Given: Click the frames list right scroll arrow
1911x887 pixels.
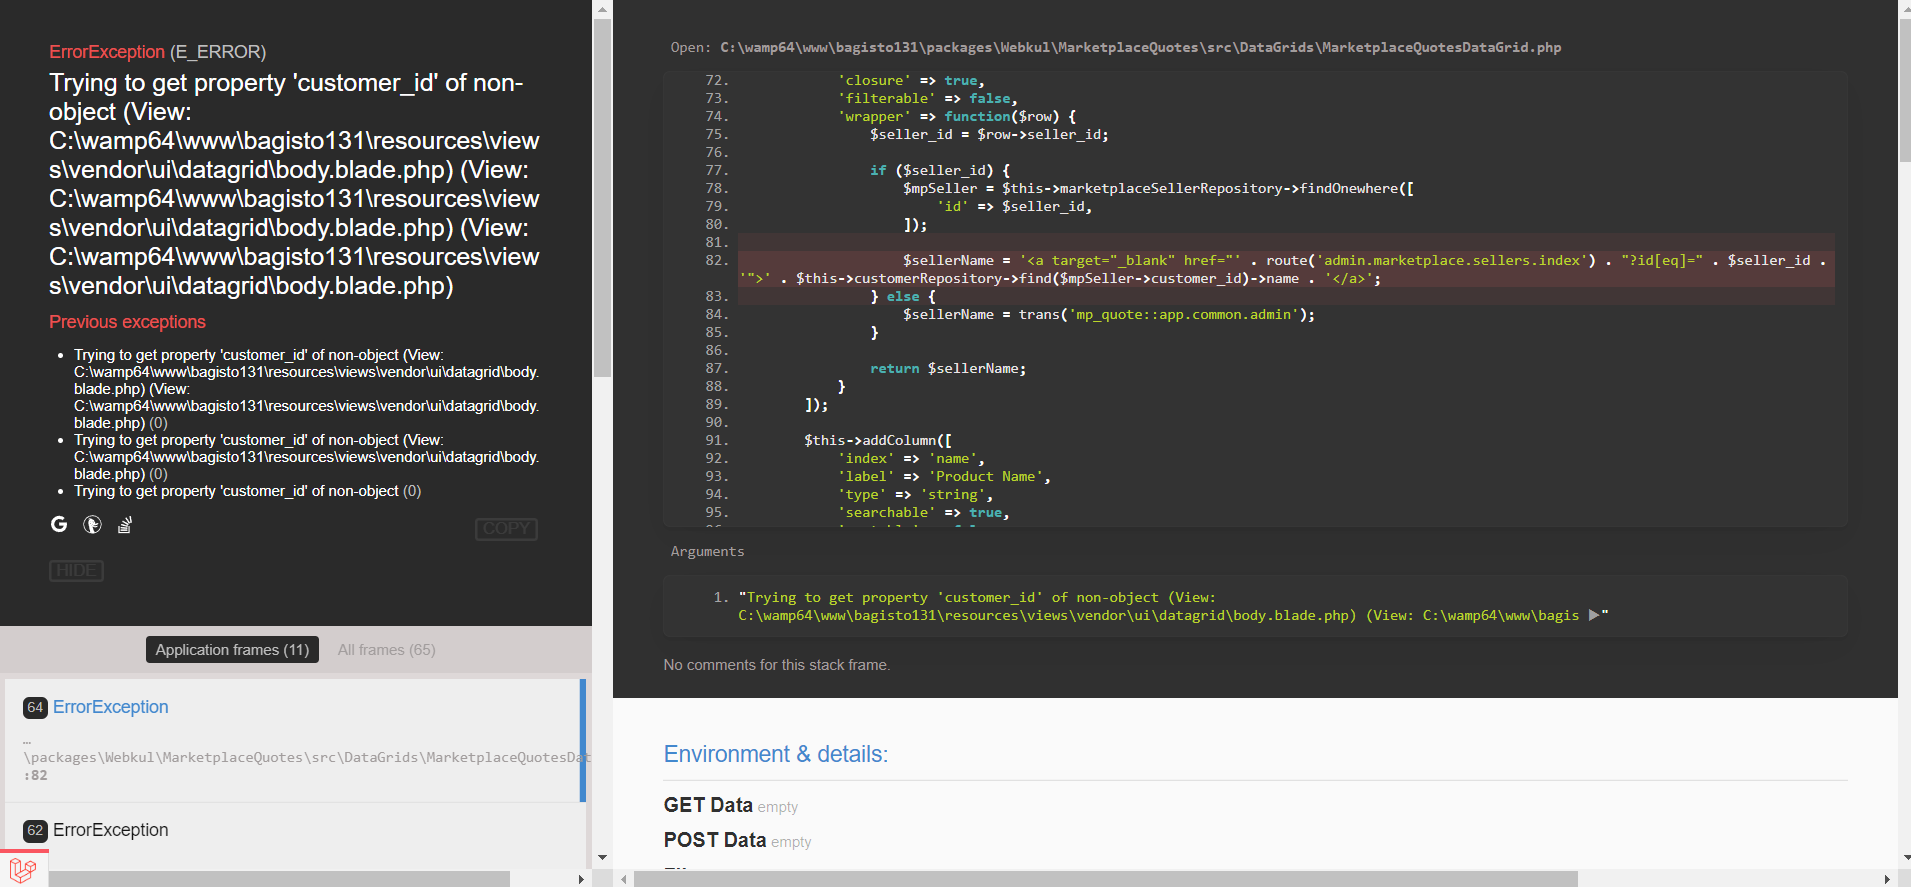Looking at the screenshot, I should [581, 879].
